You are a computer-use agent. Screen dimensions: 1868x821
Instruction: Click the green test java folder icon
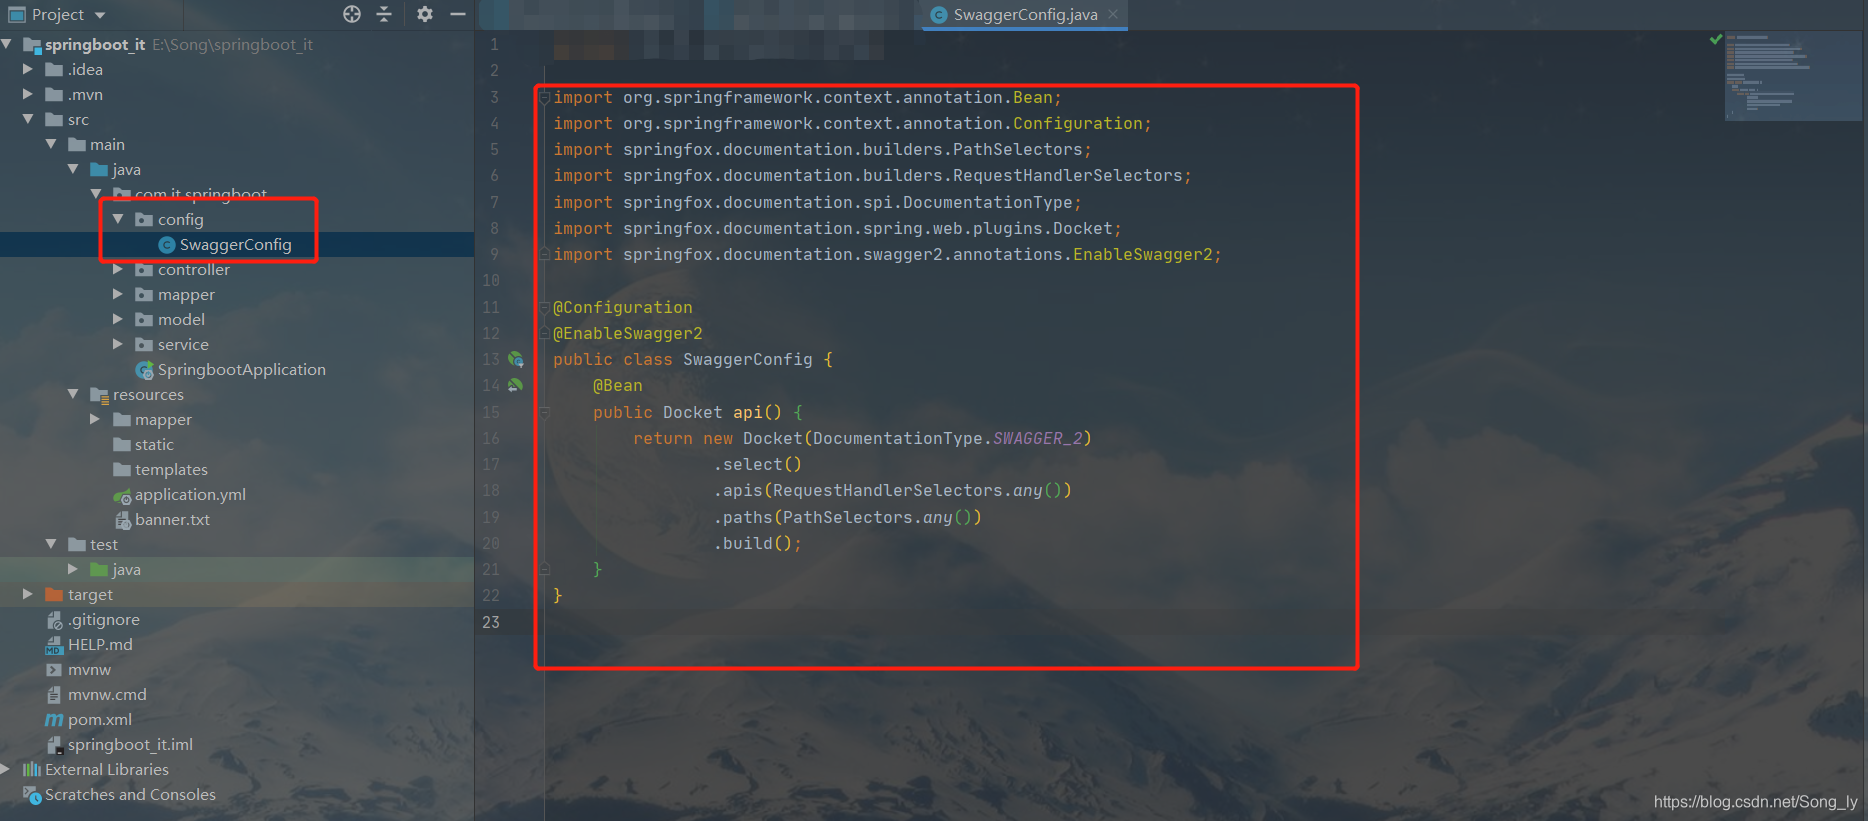(x=99, y=569)
